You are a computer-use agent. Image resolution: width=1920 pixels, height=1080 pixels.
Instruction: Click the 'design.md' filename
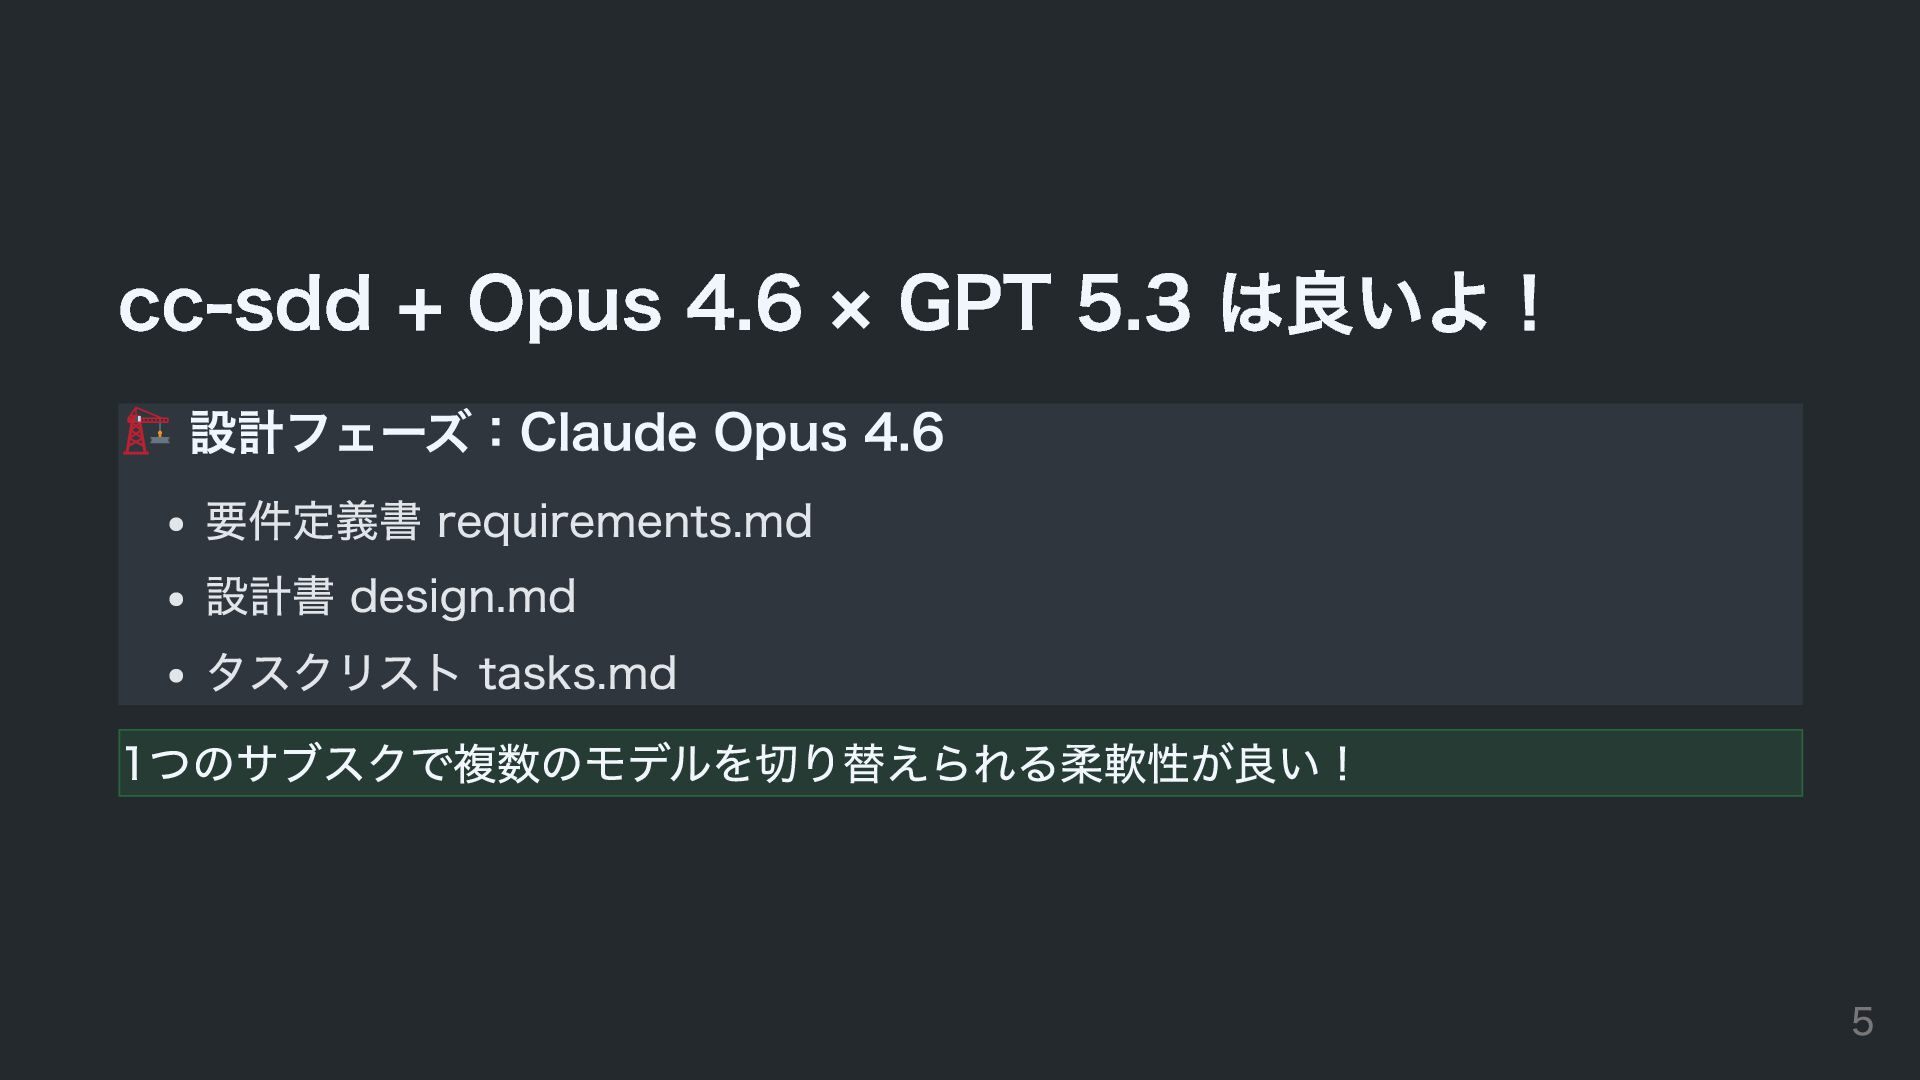[x=462, y=597]
